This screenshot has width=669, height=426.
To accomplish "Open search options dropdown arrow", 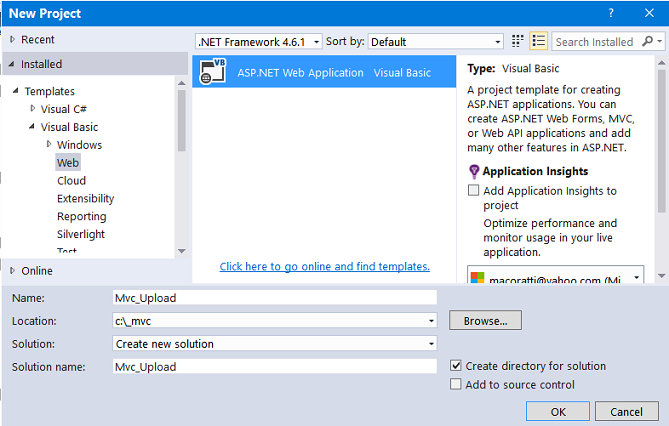I will [x=660, y=41].
